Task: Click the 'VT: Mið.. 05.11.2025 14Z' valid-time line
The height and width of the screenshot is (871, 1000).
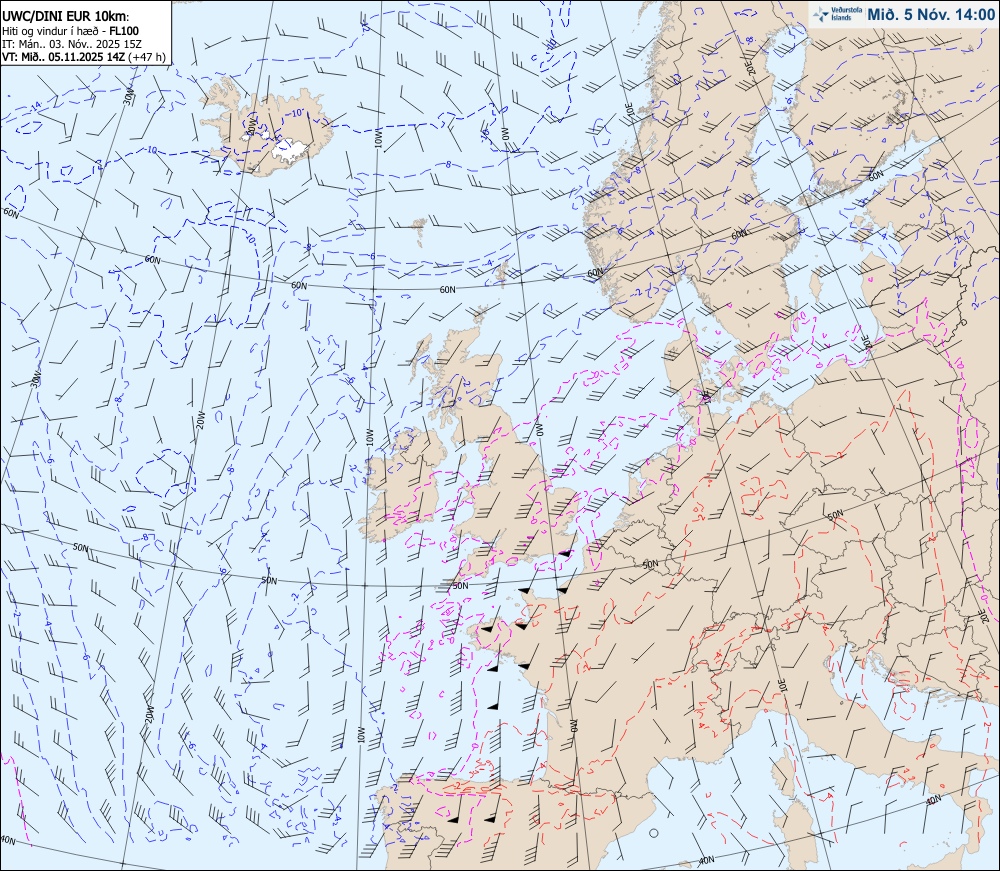Action: [x=64, y=57]
